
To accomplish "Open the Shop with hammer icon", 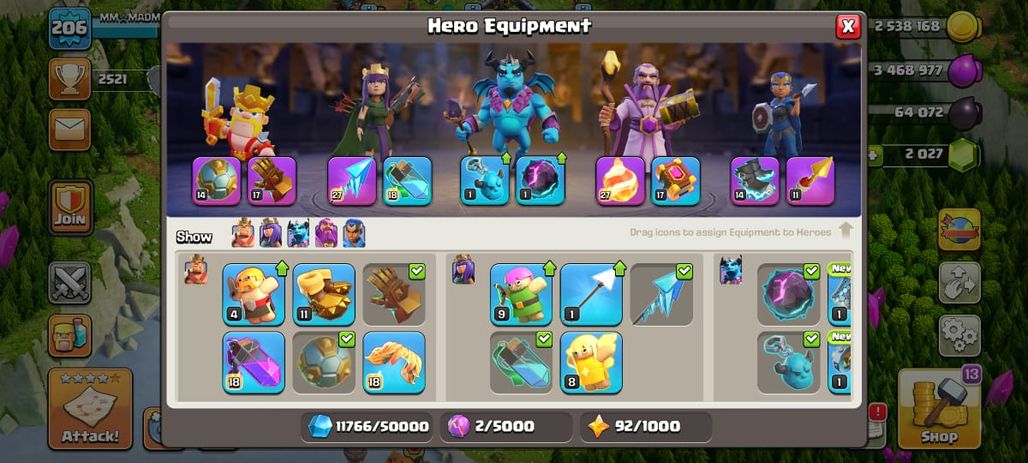I will tap(939, 408).
